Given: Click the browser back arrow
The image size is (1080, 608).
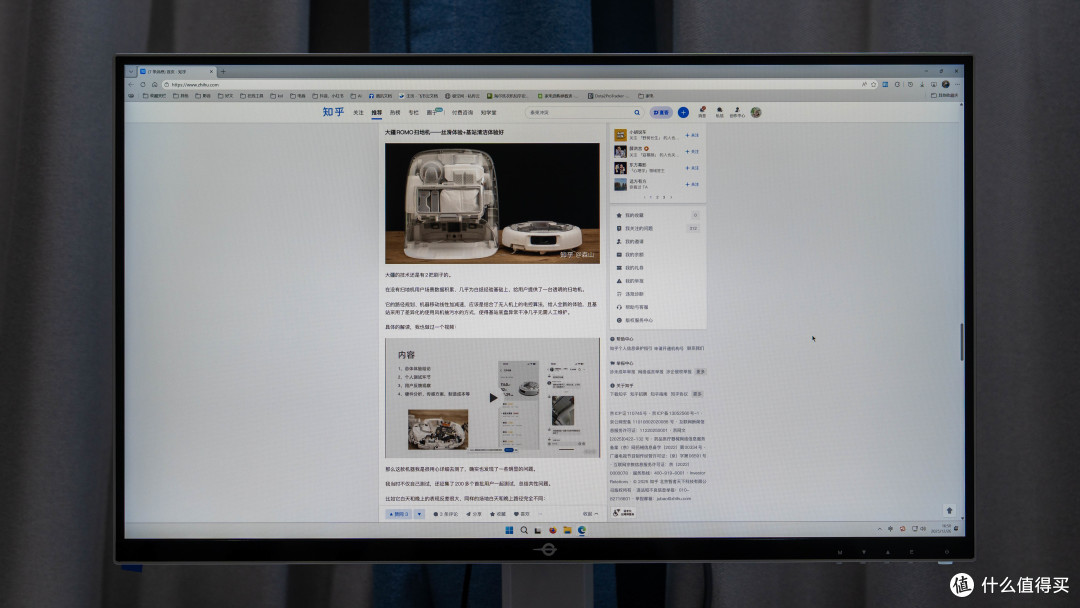Looking at the screenshot, I should click(x=131, y=84).
